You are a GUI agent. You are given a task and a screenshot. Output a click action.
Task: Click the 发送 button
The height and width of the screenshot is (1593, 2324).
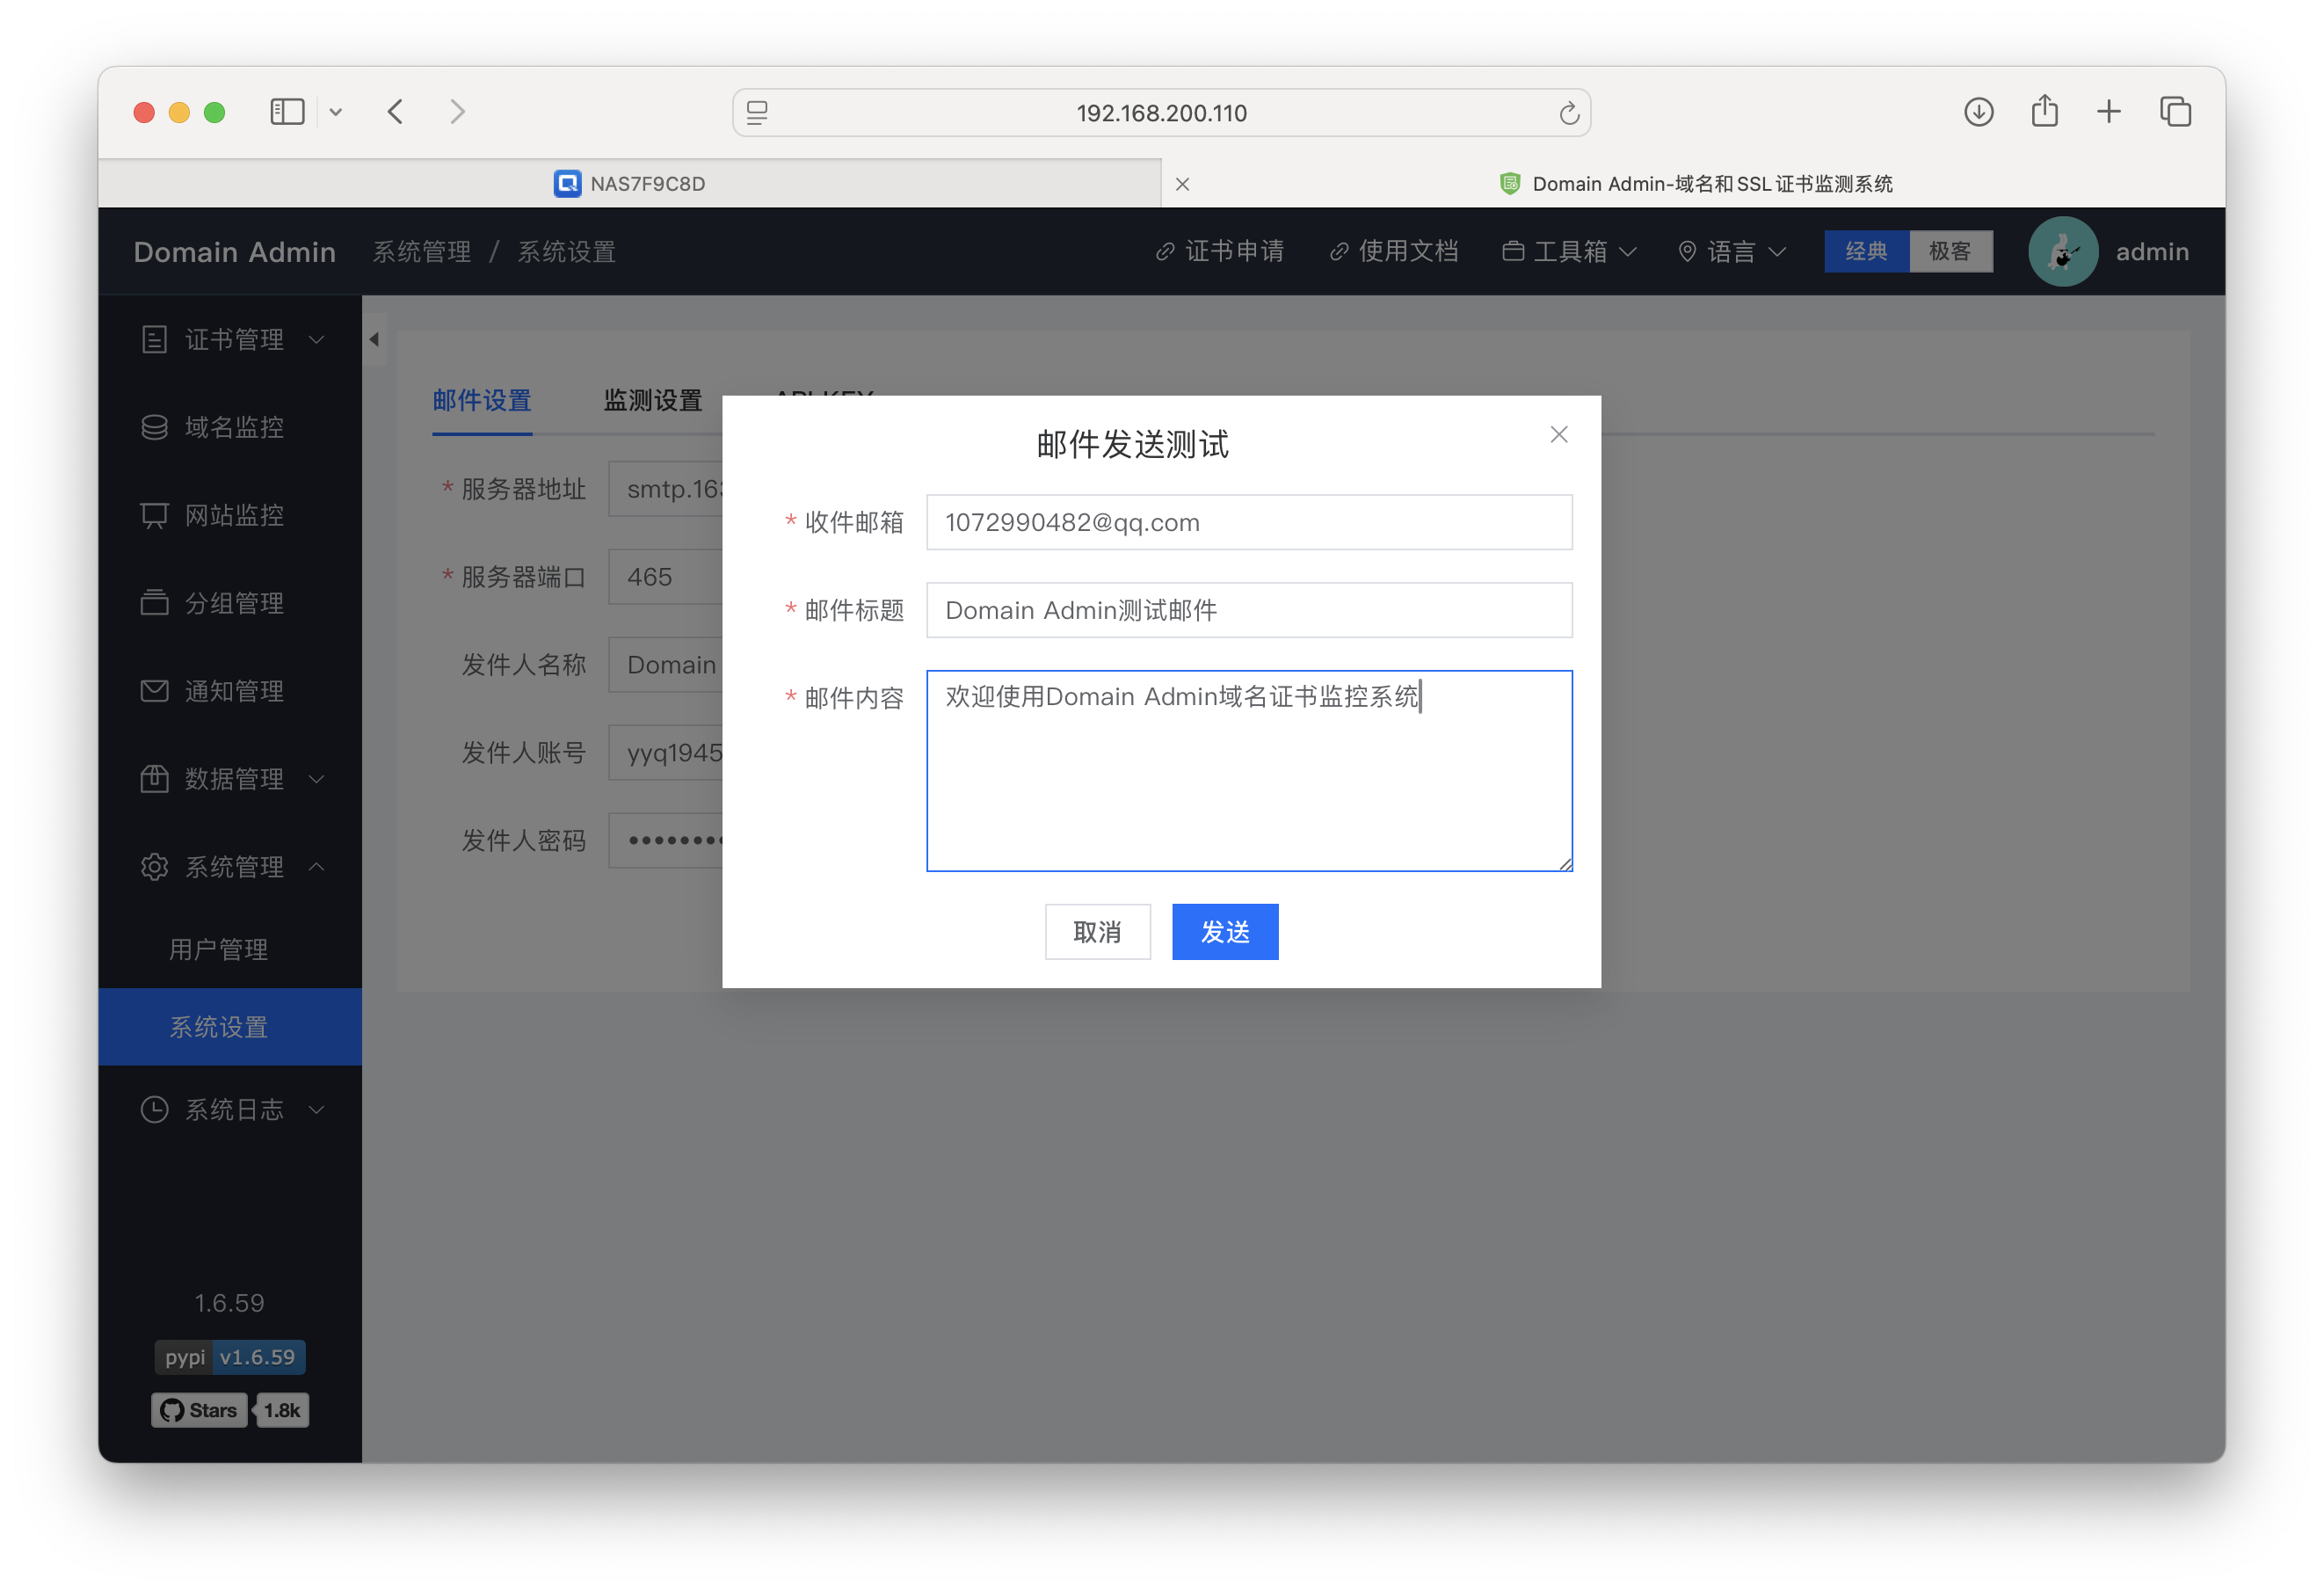(1225, 933)
